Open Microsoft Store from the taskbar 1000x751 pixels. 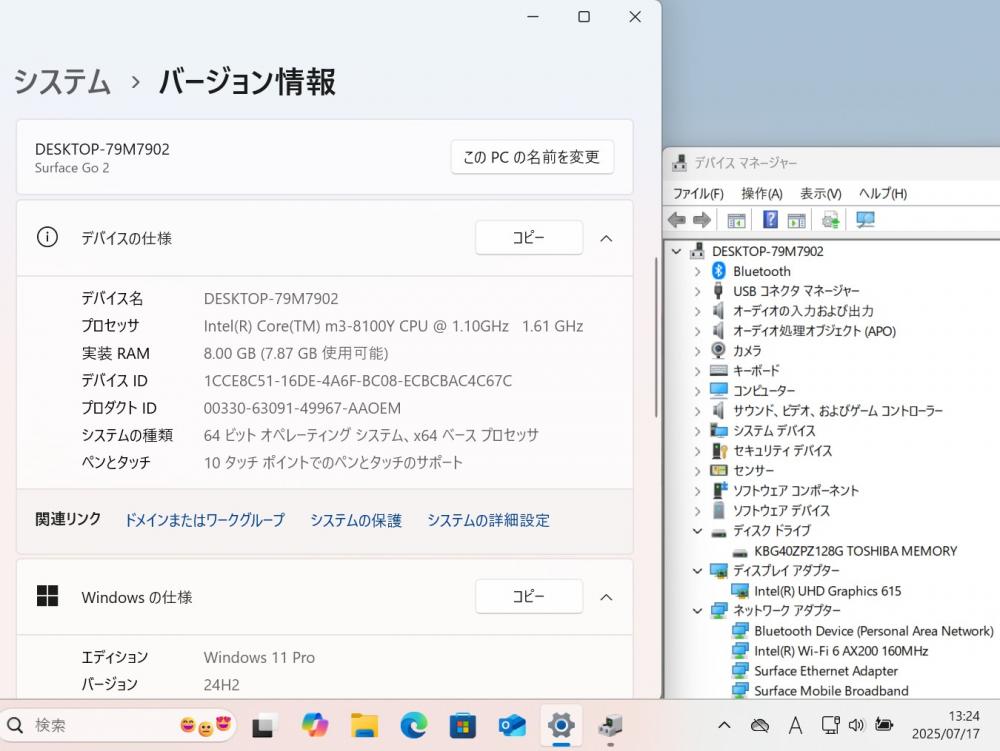463,725
